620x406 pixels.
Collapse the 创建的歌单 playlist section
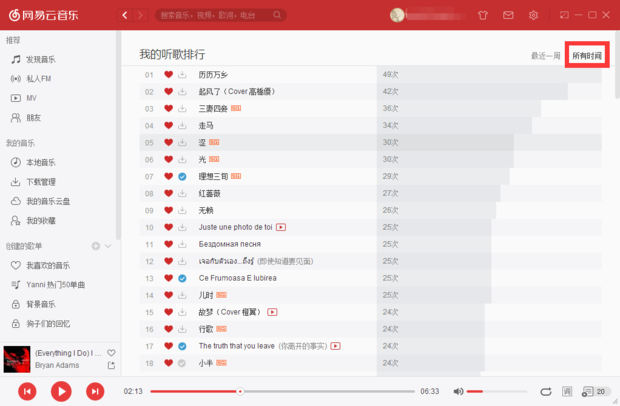[108, 246]
